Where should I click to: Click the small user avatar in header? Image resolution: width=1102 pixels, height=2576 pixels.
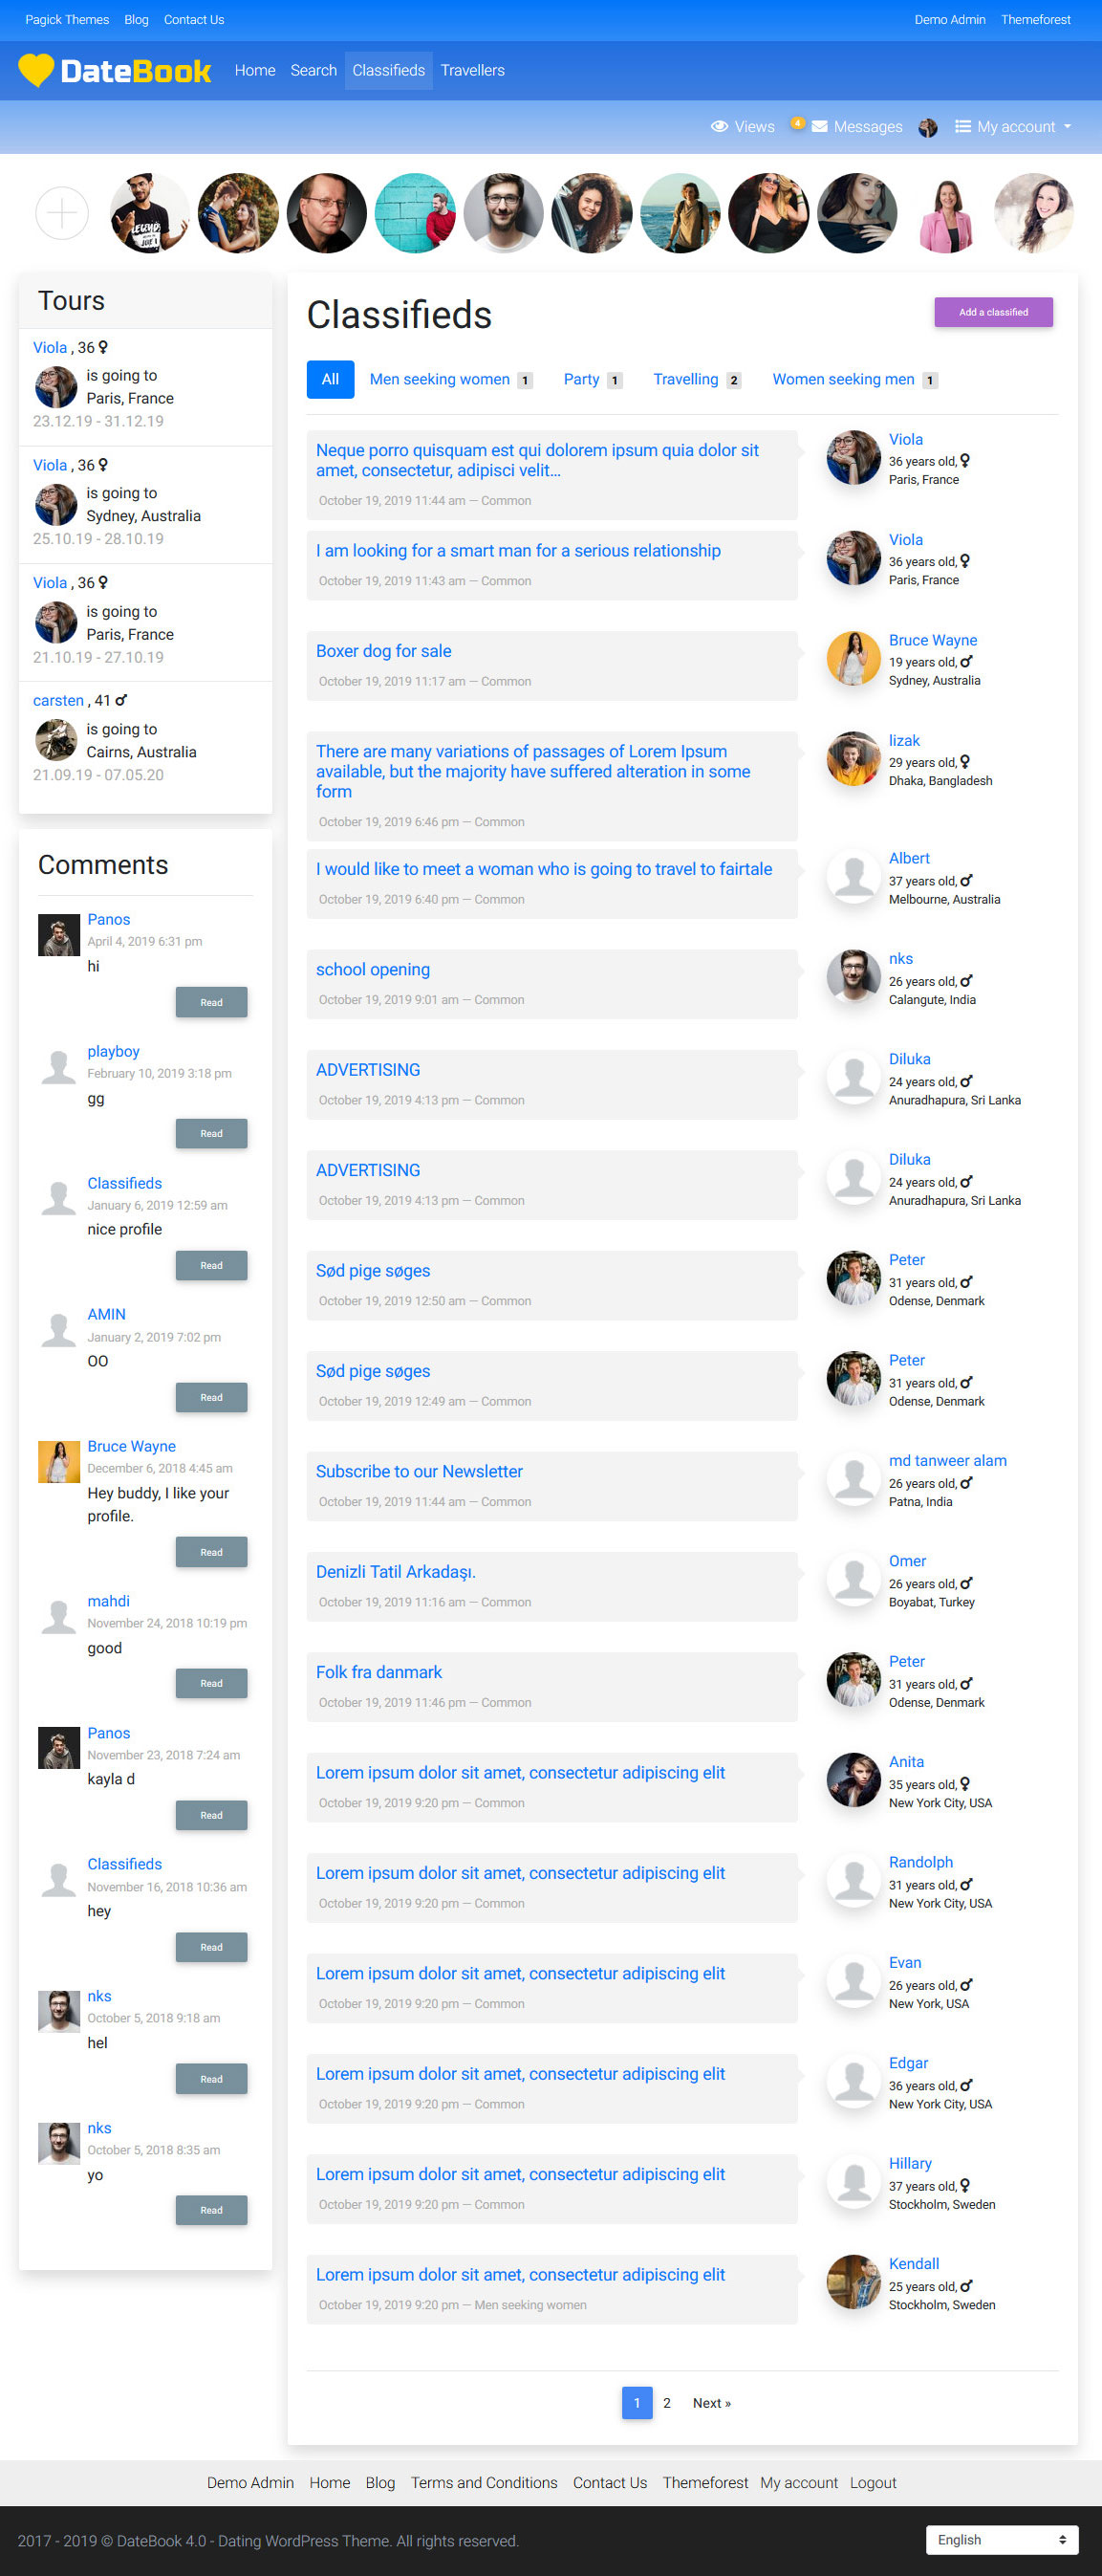point(928,128)
